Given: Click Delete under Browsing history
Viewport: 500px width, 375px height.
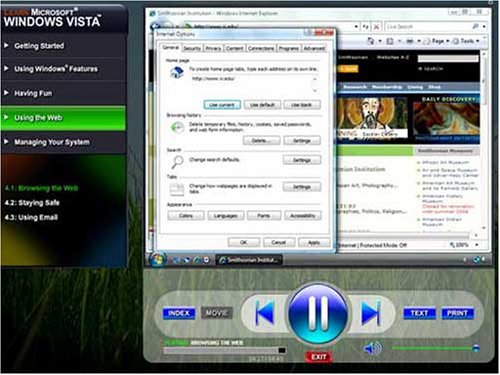Looking at the screenshot, I should (261, 141).
